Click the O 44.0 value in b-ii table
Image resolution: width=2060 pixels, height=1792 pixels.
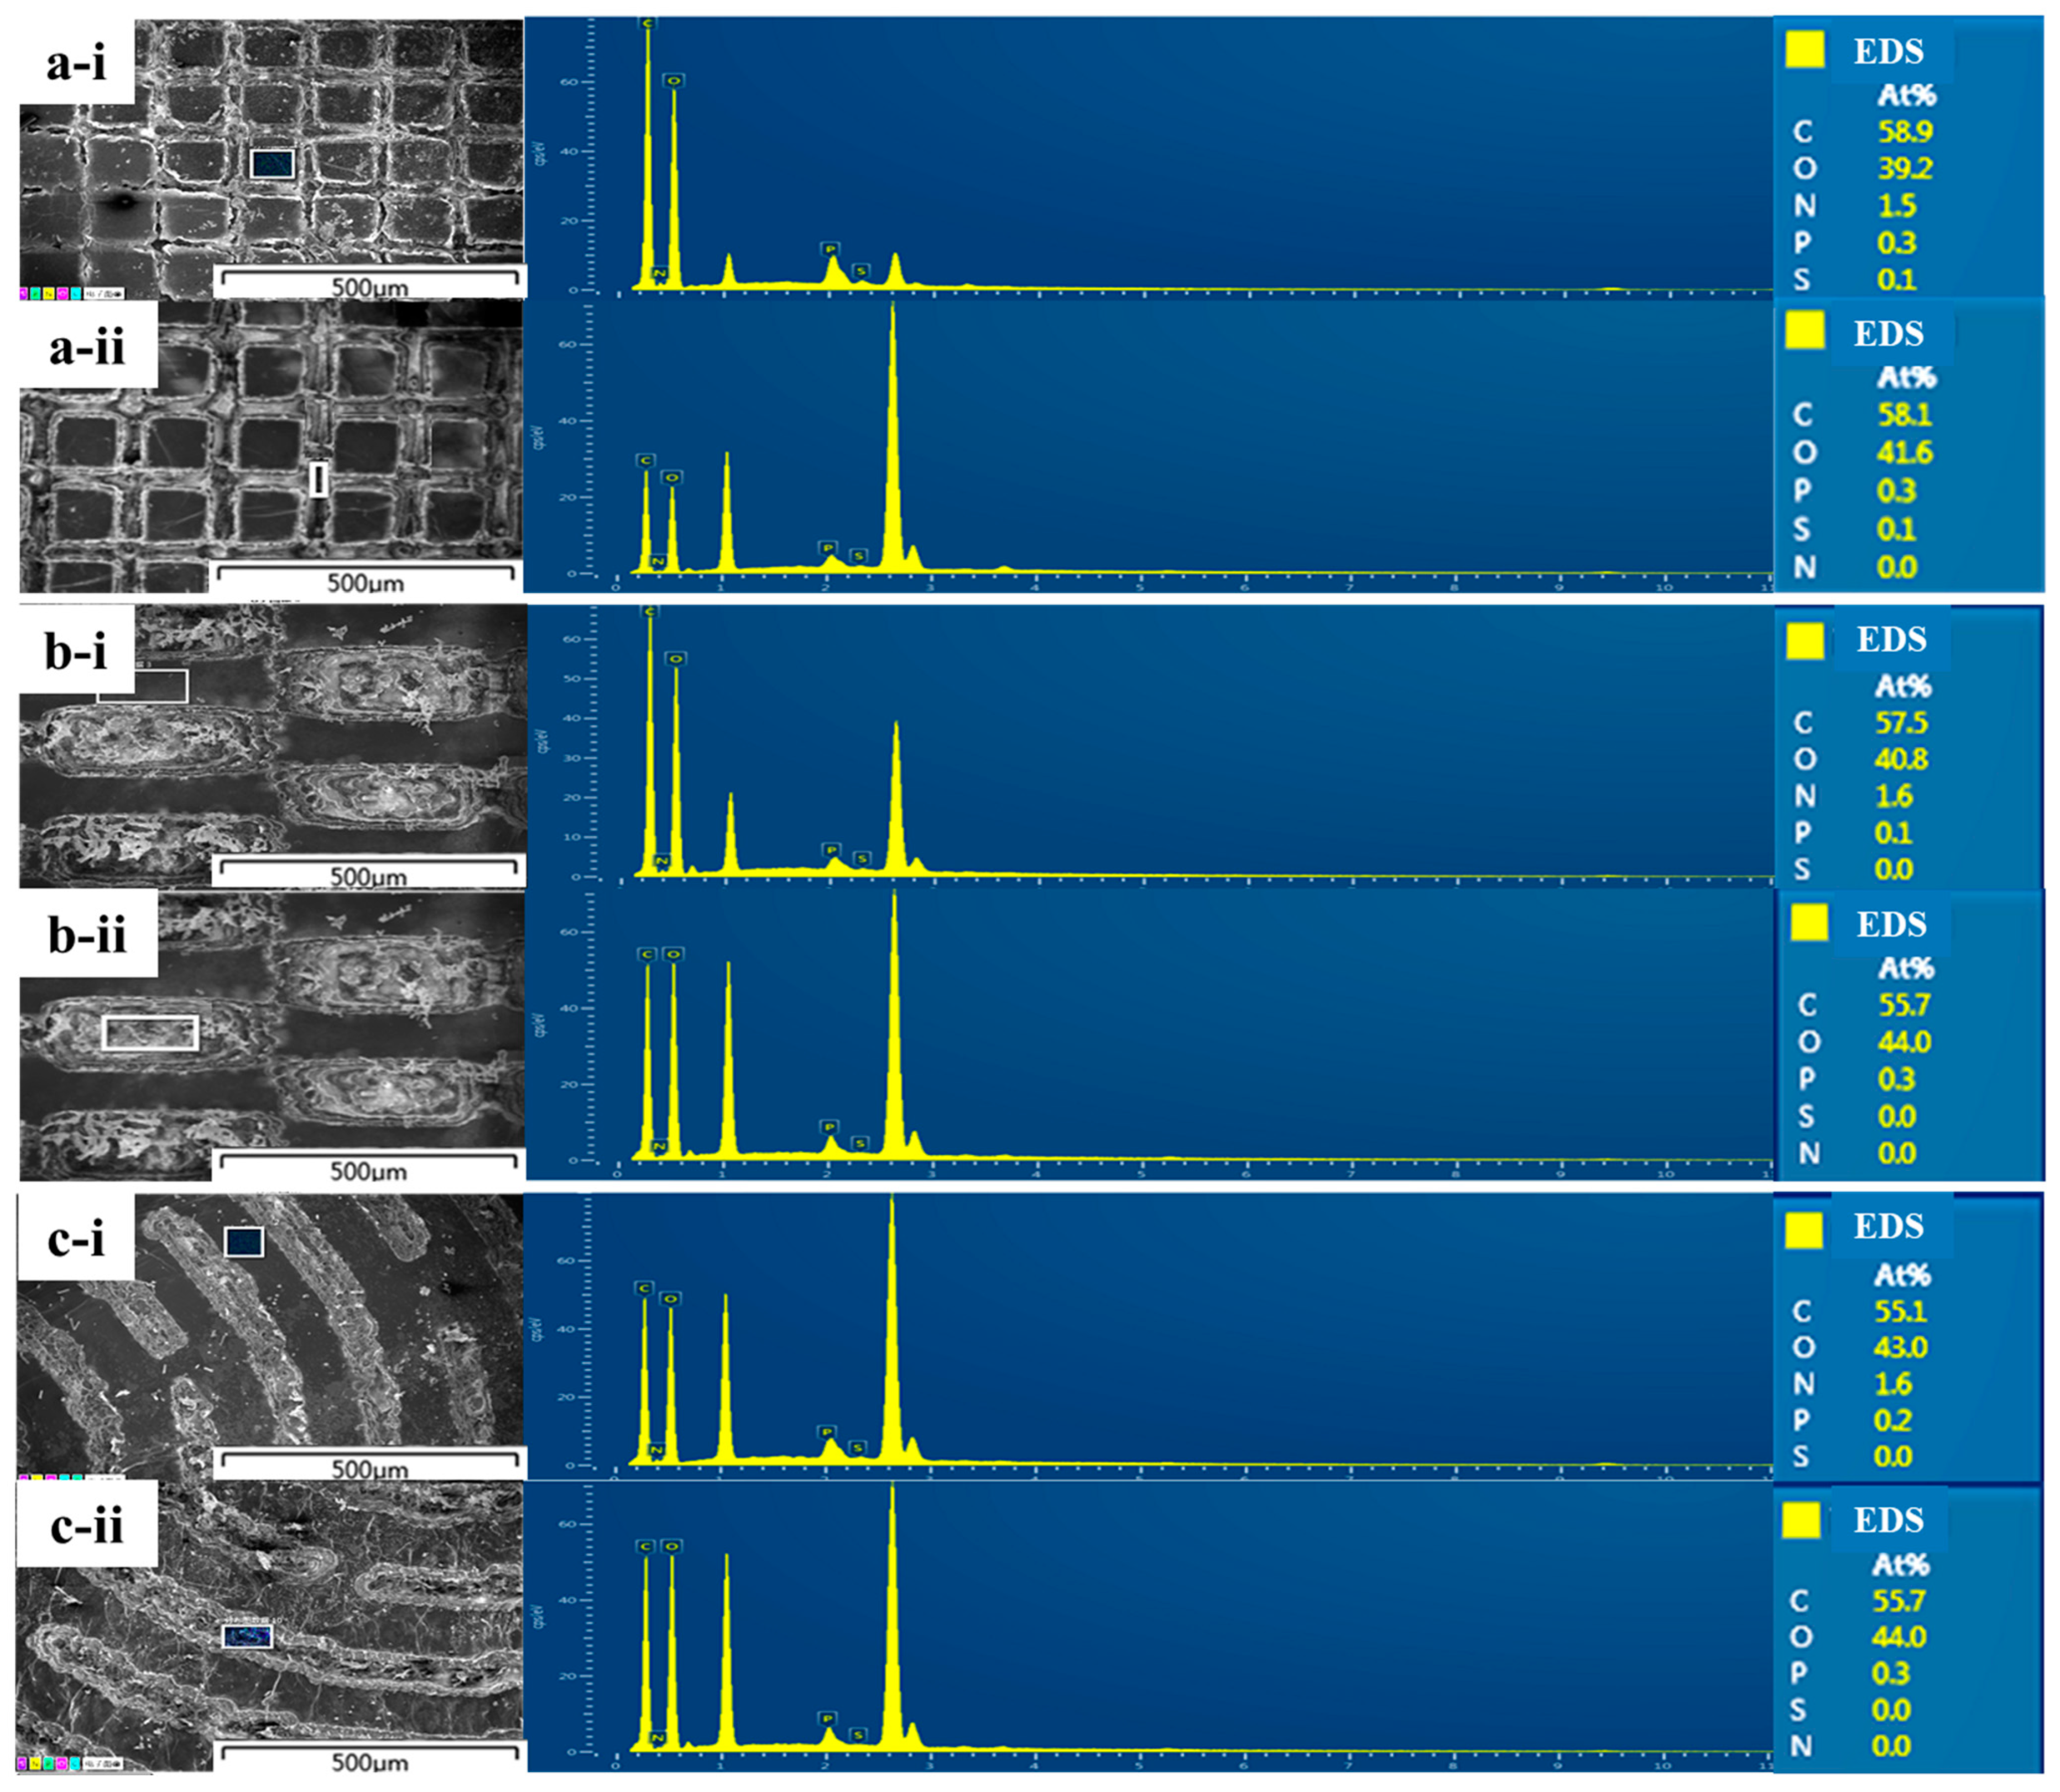coord(1903,1042)
